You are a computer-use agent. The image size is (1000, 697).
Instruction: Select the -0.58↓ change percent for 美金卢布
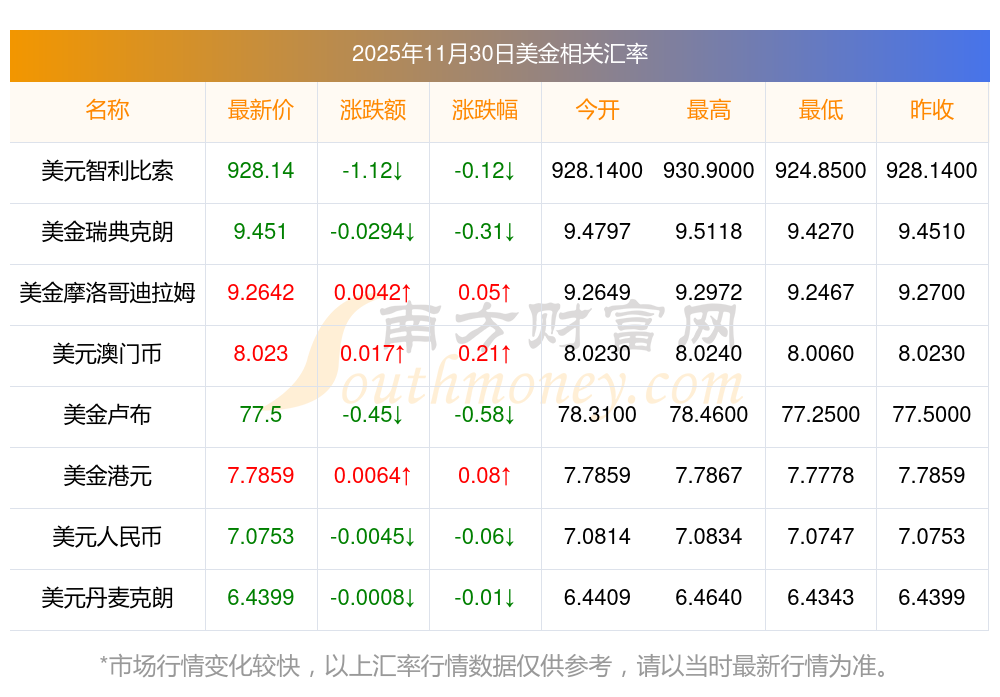click(x=485, y=415)
